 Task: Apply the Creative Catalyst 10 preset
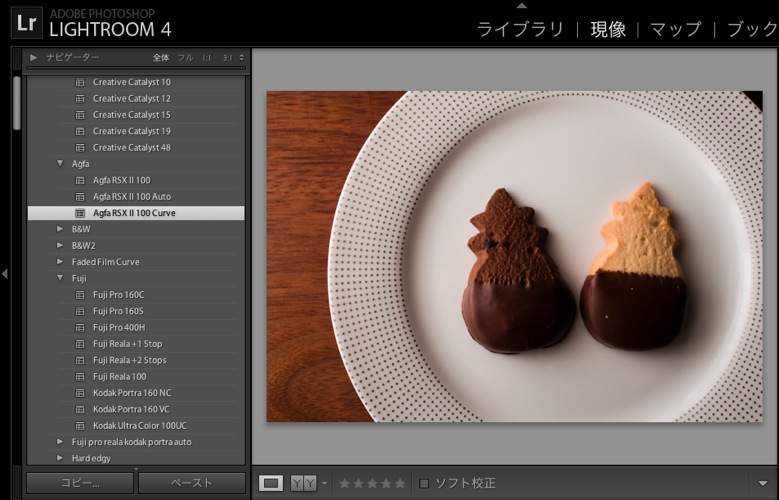point(132,83)
